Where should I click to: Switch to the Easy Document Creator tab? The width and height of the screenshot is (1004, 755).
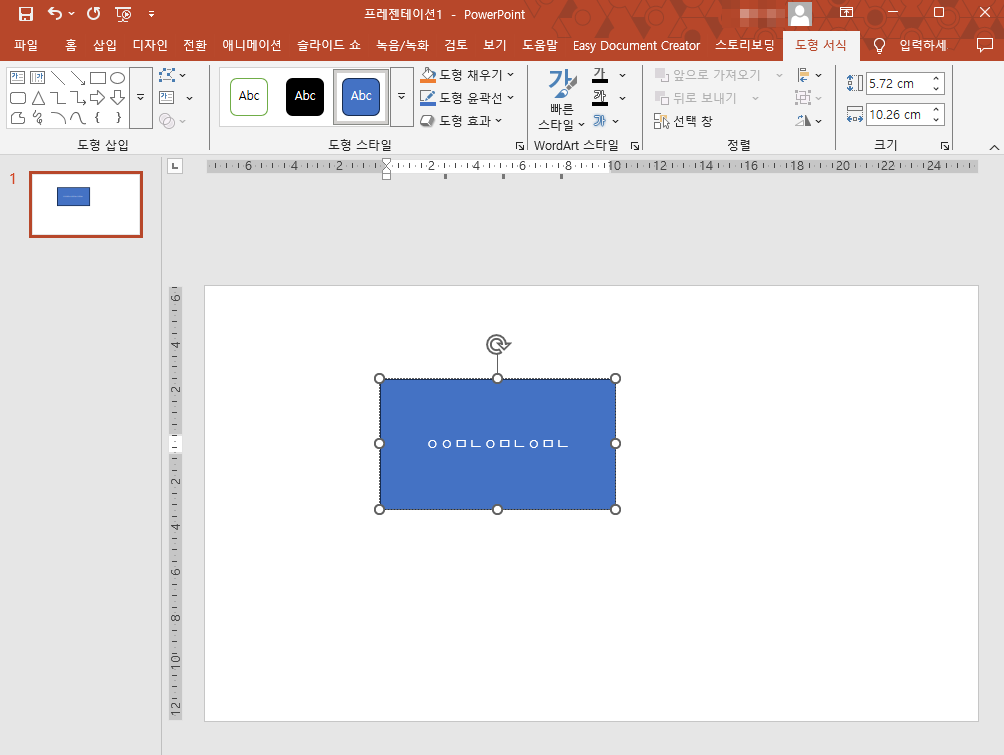point(636,45)
